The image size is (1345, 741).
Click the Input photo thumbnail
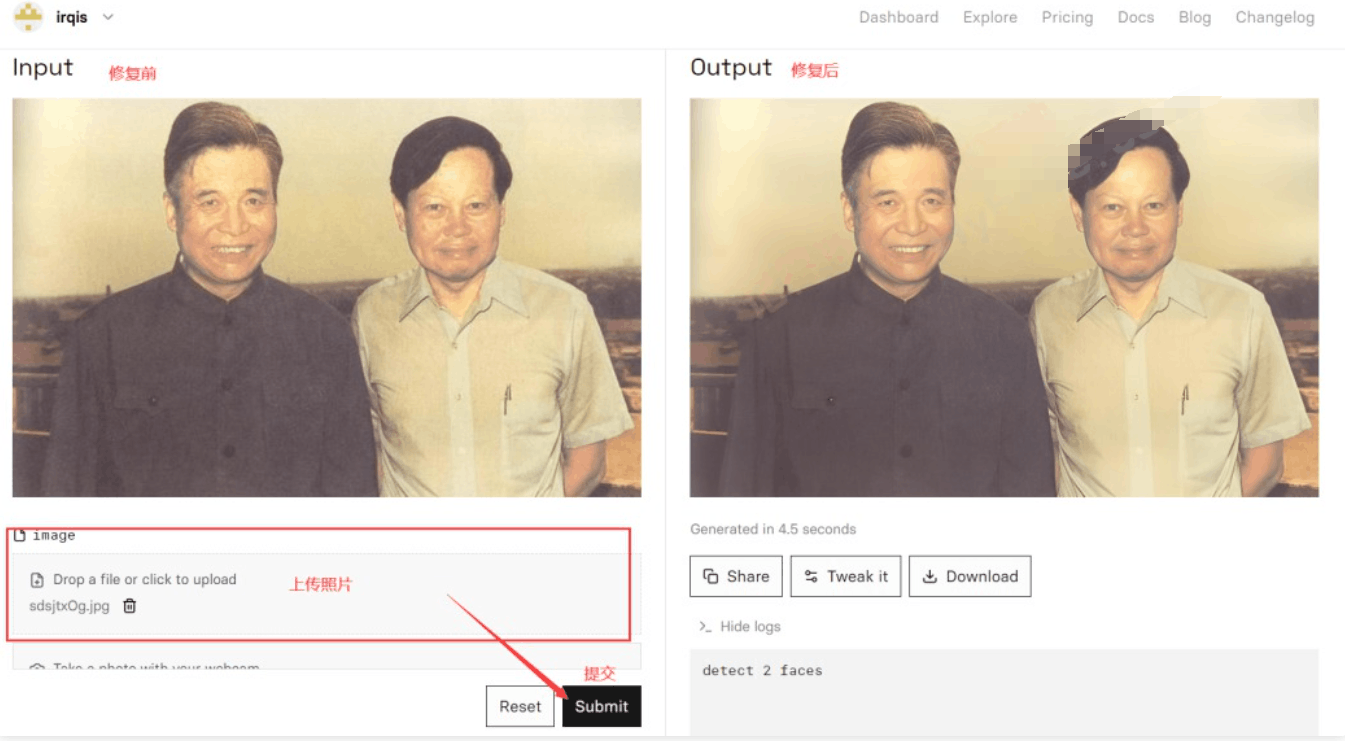(x=327, y=297)
